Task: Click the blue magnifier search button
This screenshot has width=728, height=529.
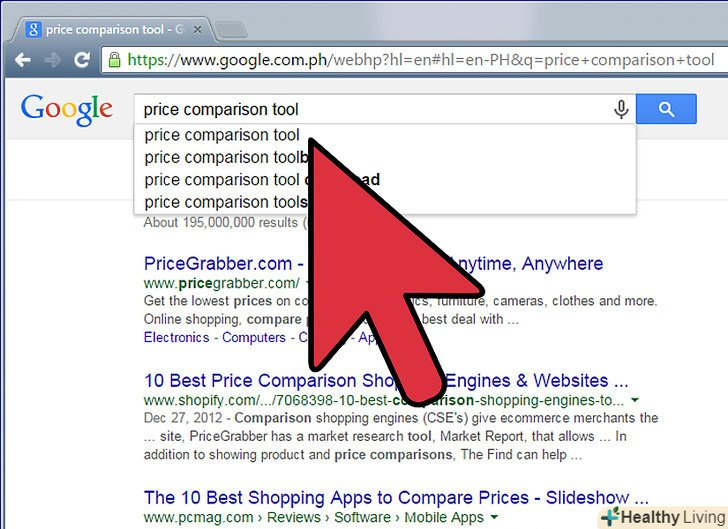Action: (x=666, y=109)
